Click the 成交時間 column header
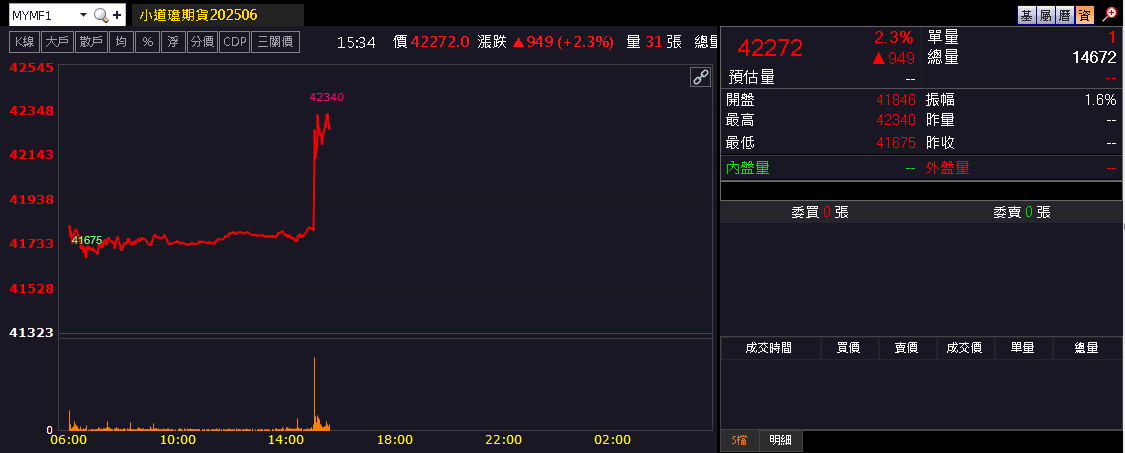 click(769, 348)
